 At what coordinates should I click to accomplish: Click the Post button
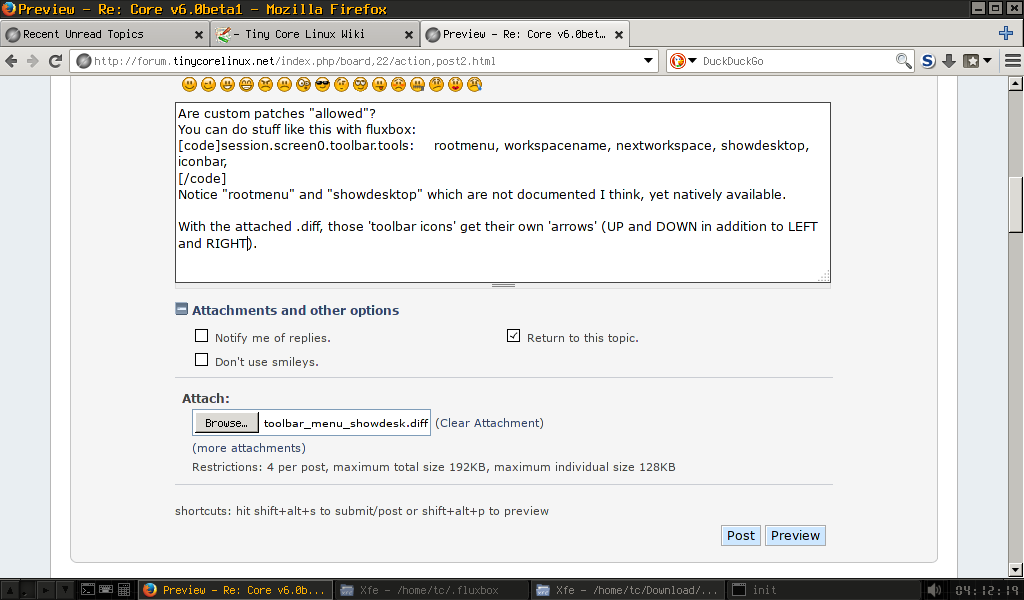(x=740, y=535)
